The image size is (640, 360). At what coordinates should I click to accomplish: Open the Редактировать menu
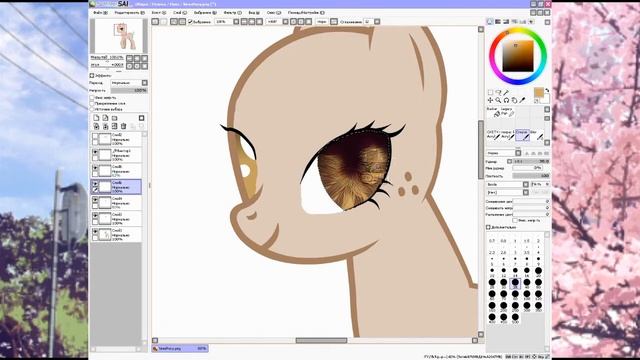point(129,13)
